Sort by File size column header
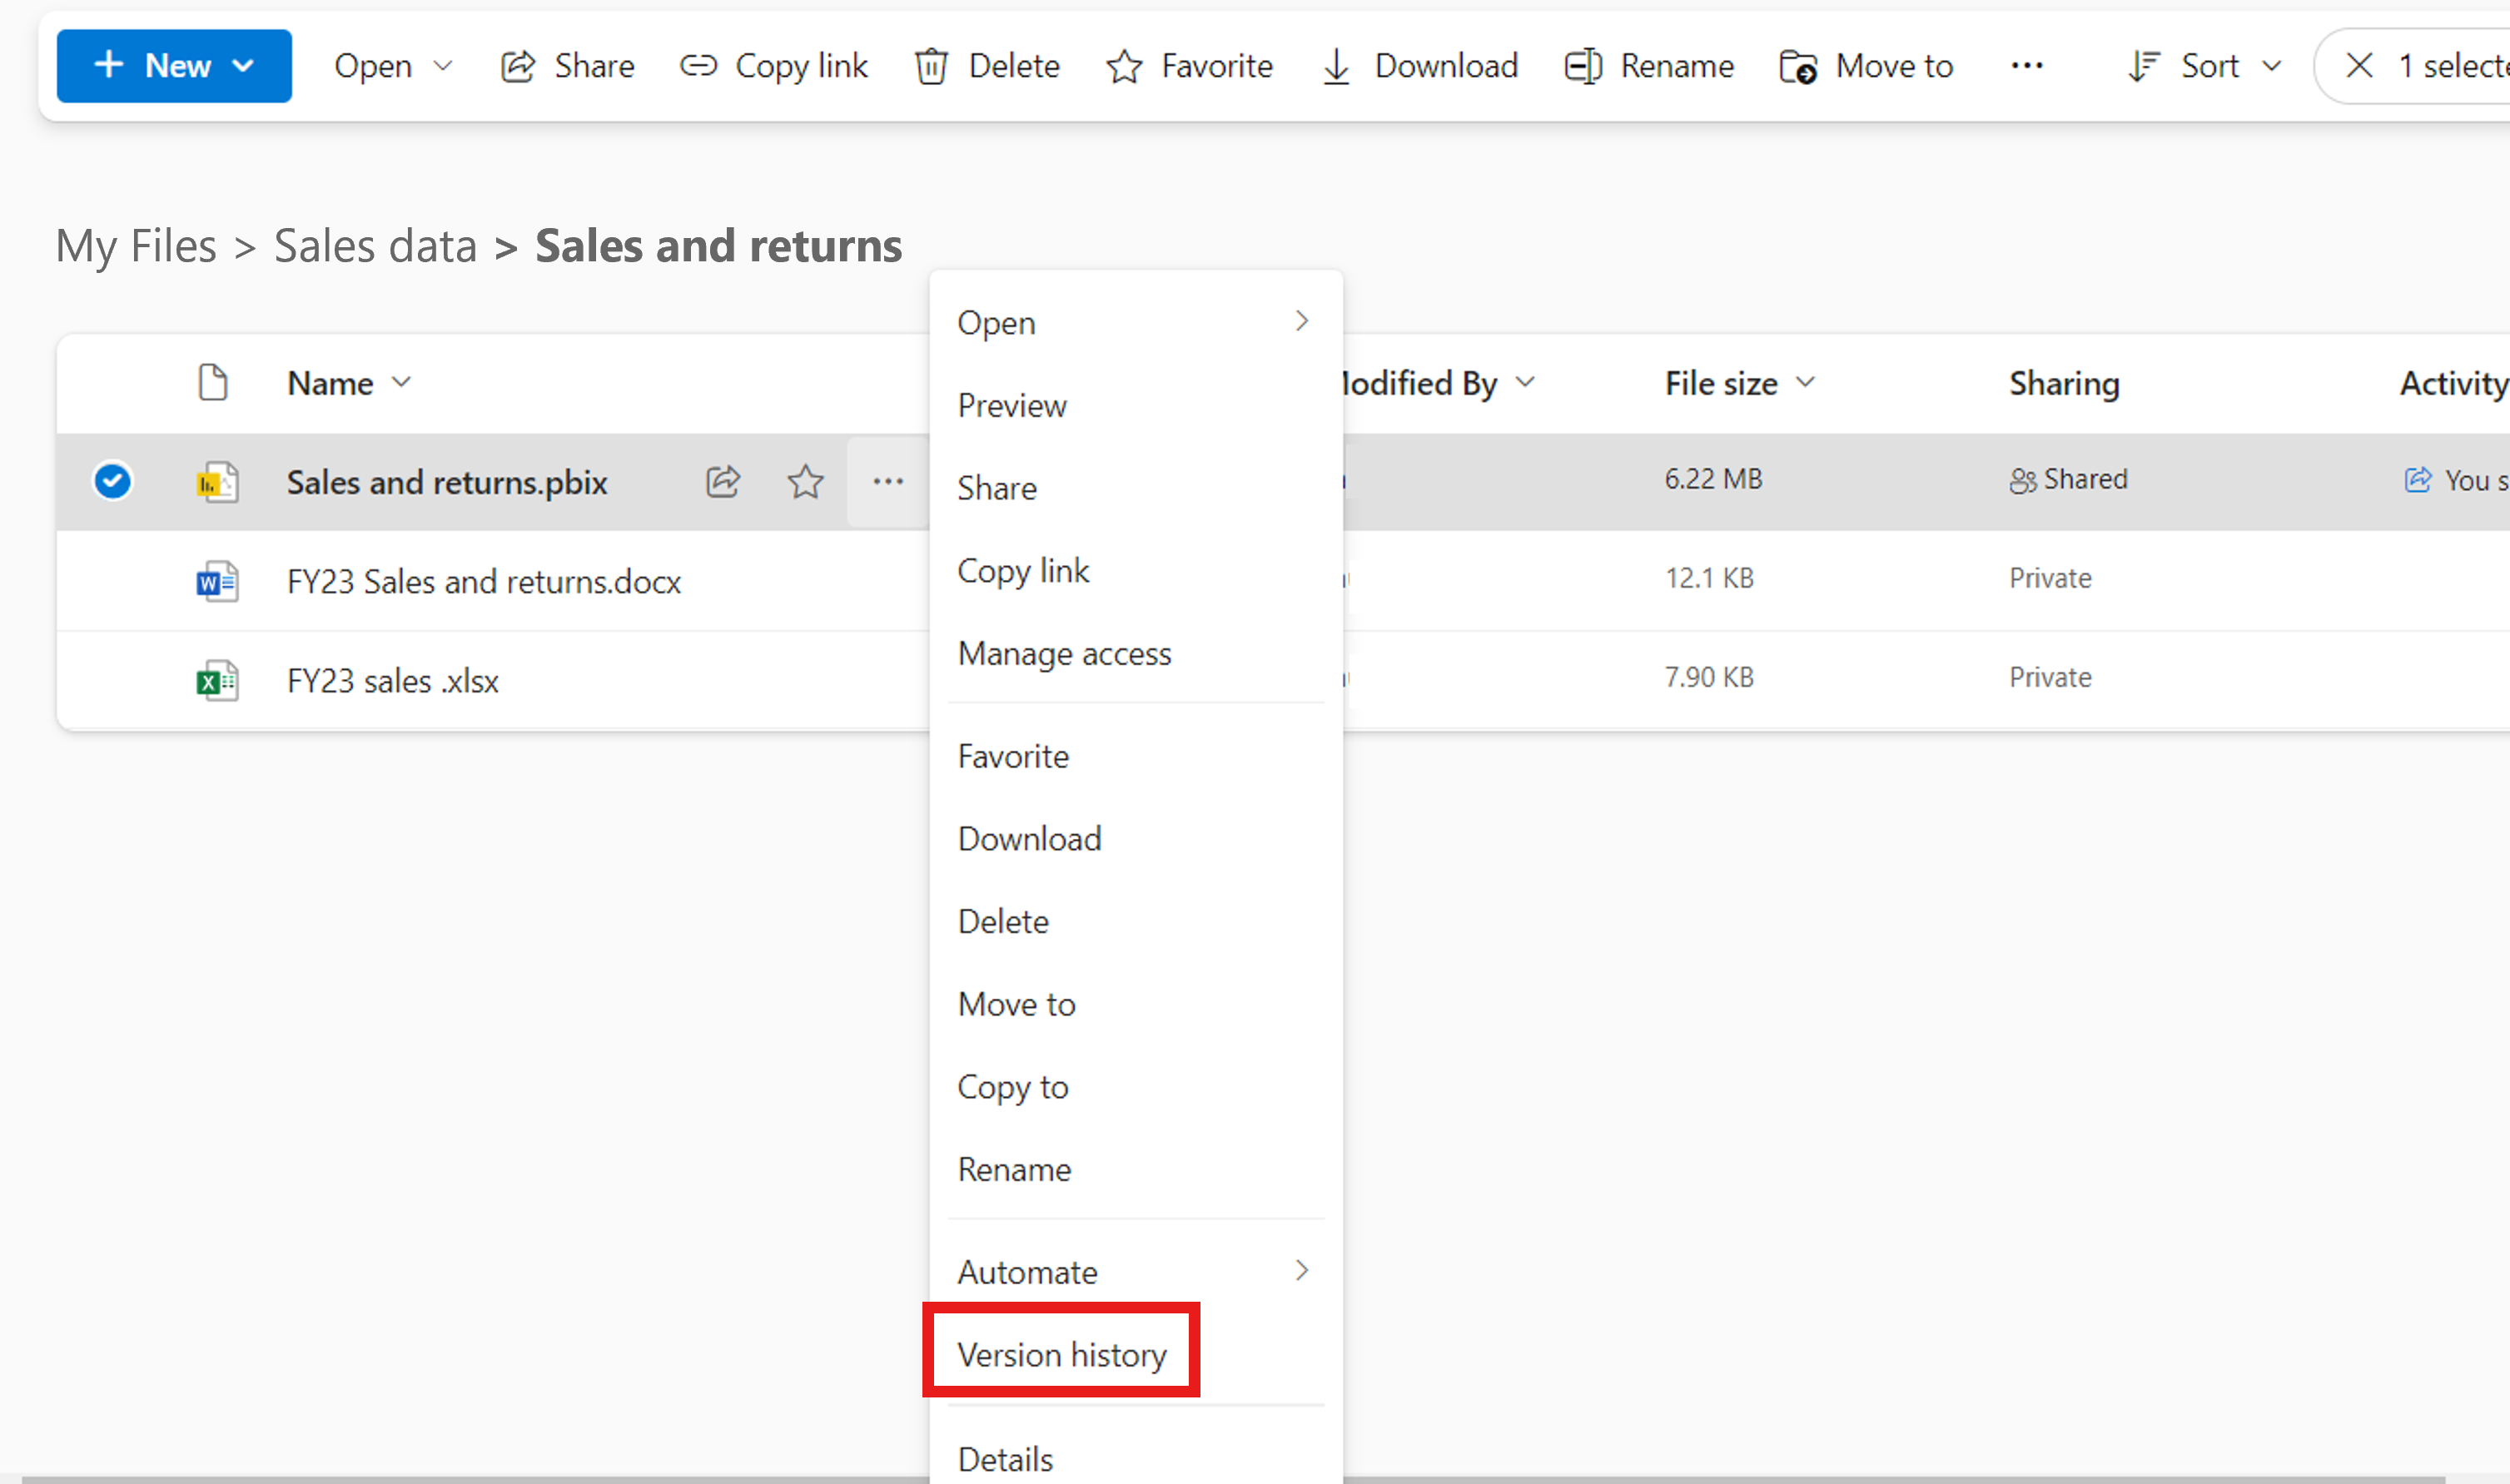This screenshot has height=1484, width=2510. 1721,383
